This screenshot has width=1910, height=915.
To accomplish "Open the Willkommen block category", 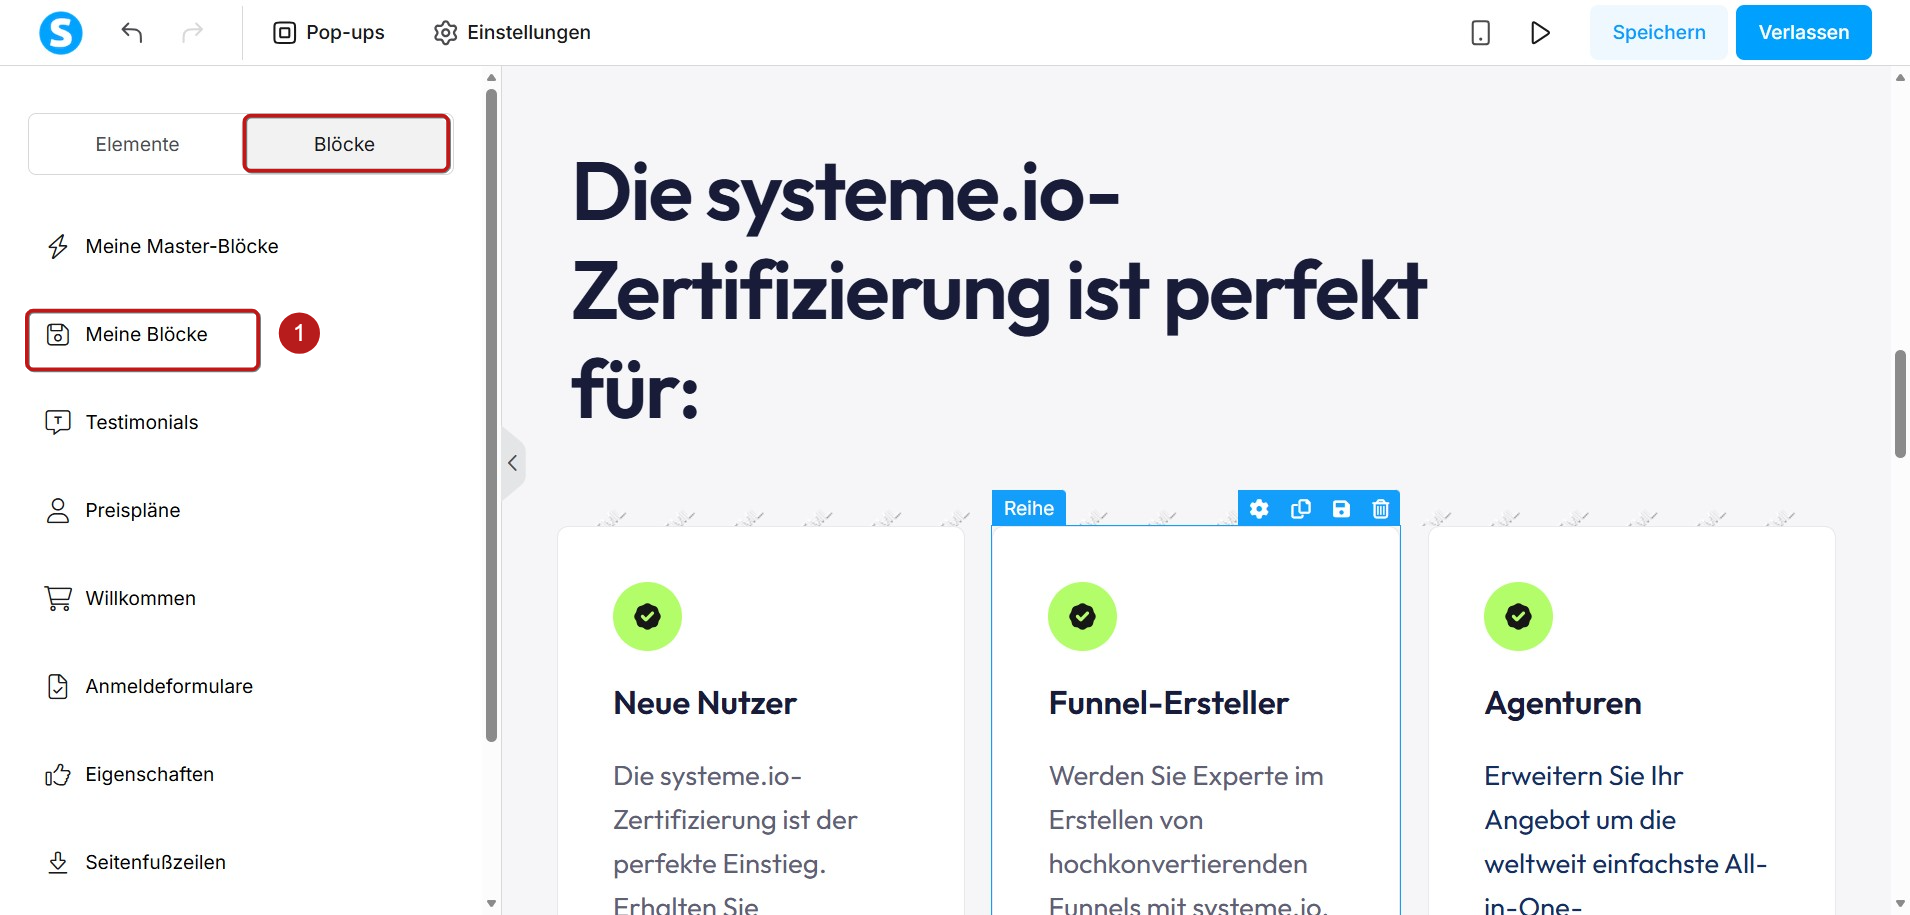I will pyautogui.click(x=121, y=598).
